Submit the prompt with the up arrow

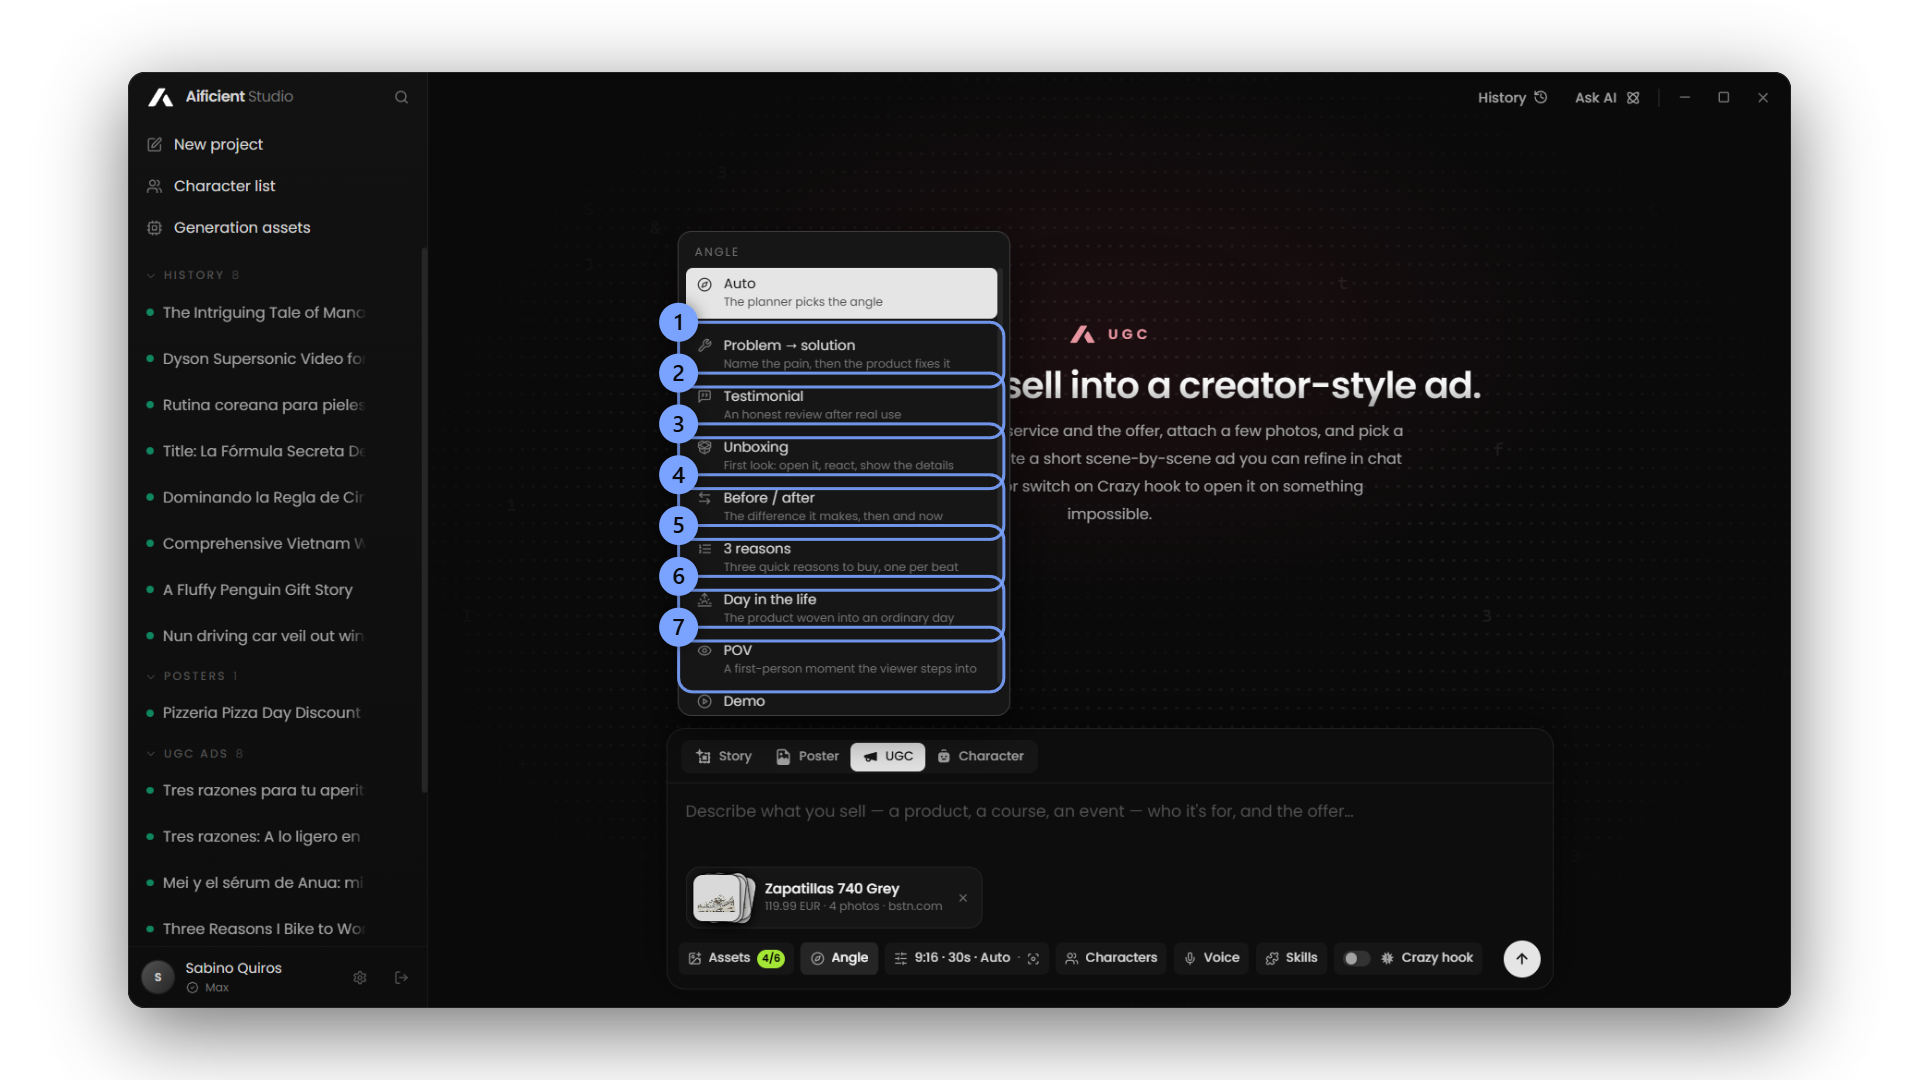(1521, 958)
